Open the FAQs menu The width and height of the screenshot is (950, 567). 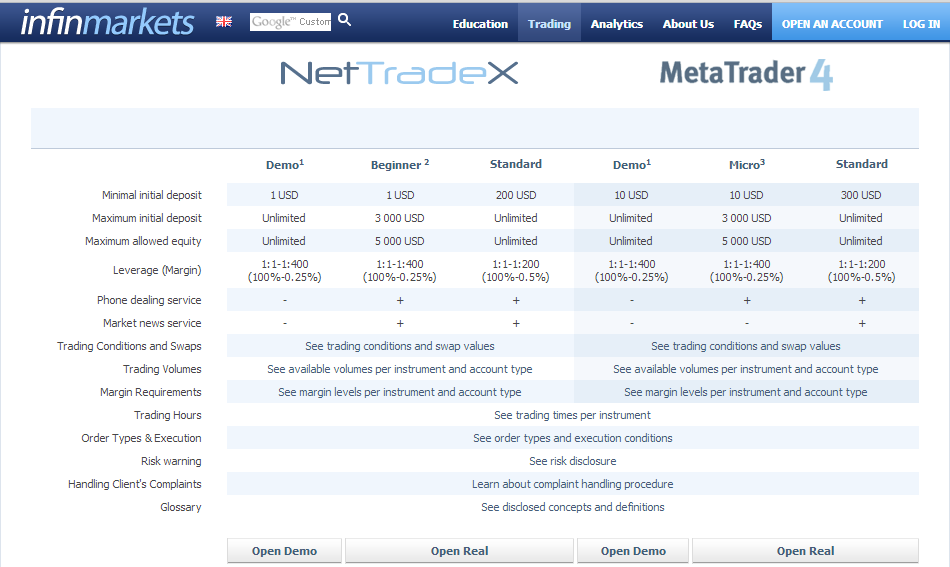point(748,24)
